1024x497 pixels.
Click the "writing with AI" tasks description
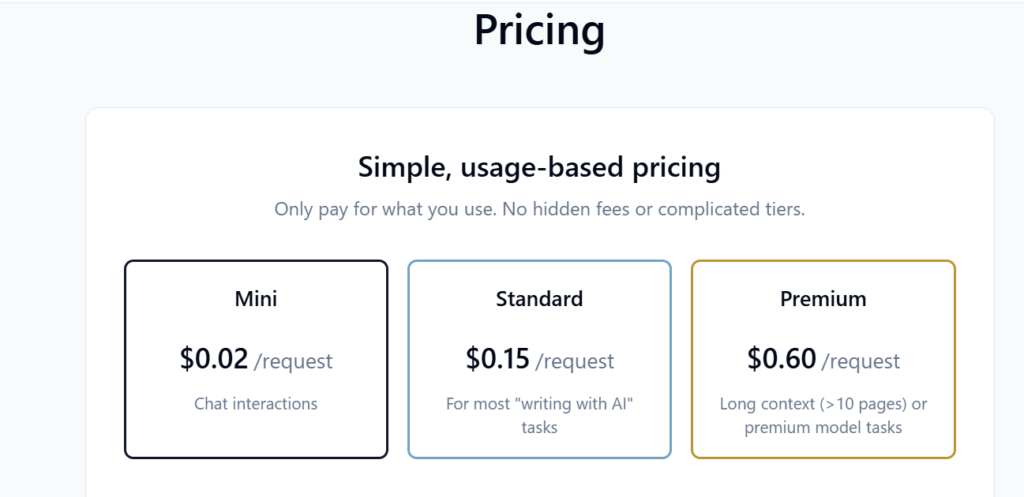[x=539, y=415]
